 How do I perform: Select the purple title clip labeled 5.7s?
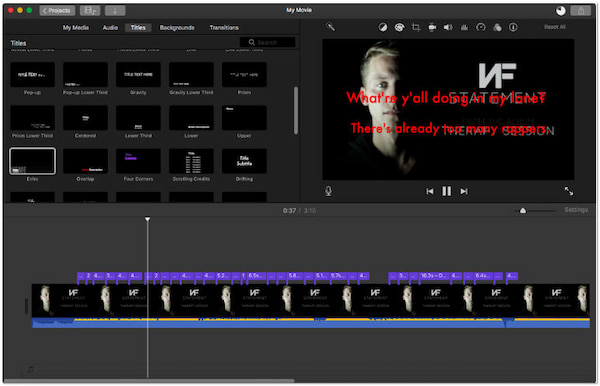tap(339, 276)
